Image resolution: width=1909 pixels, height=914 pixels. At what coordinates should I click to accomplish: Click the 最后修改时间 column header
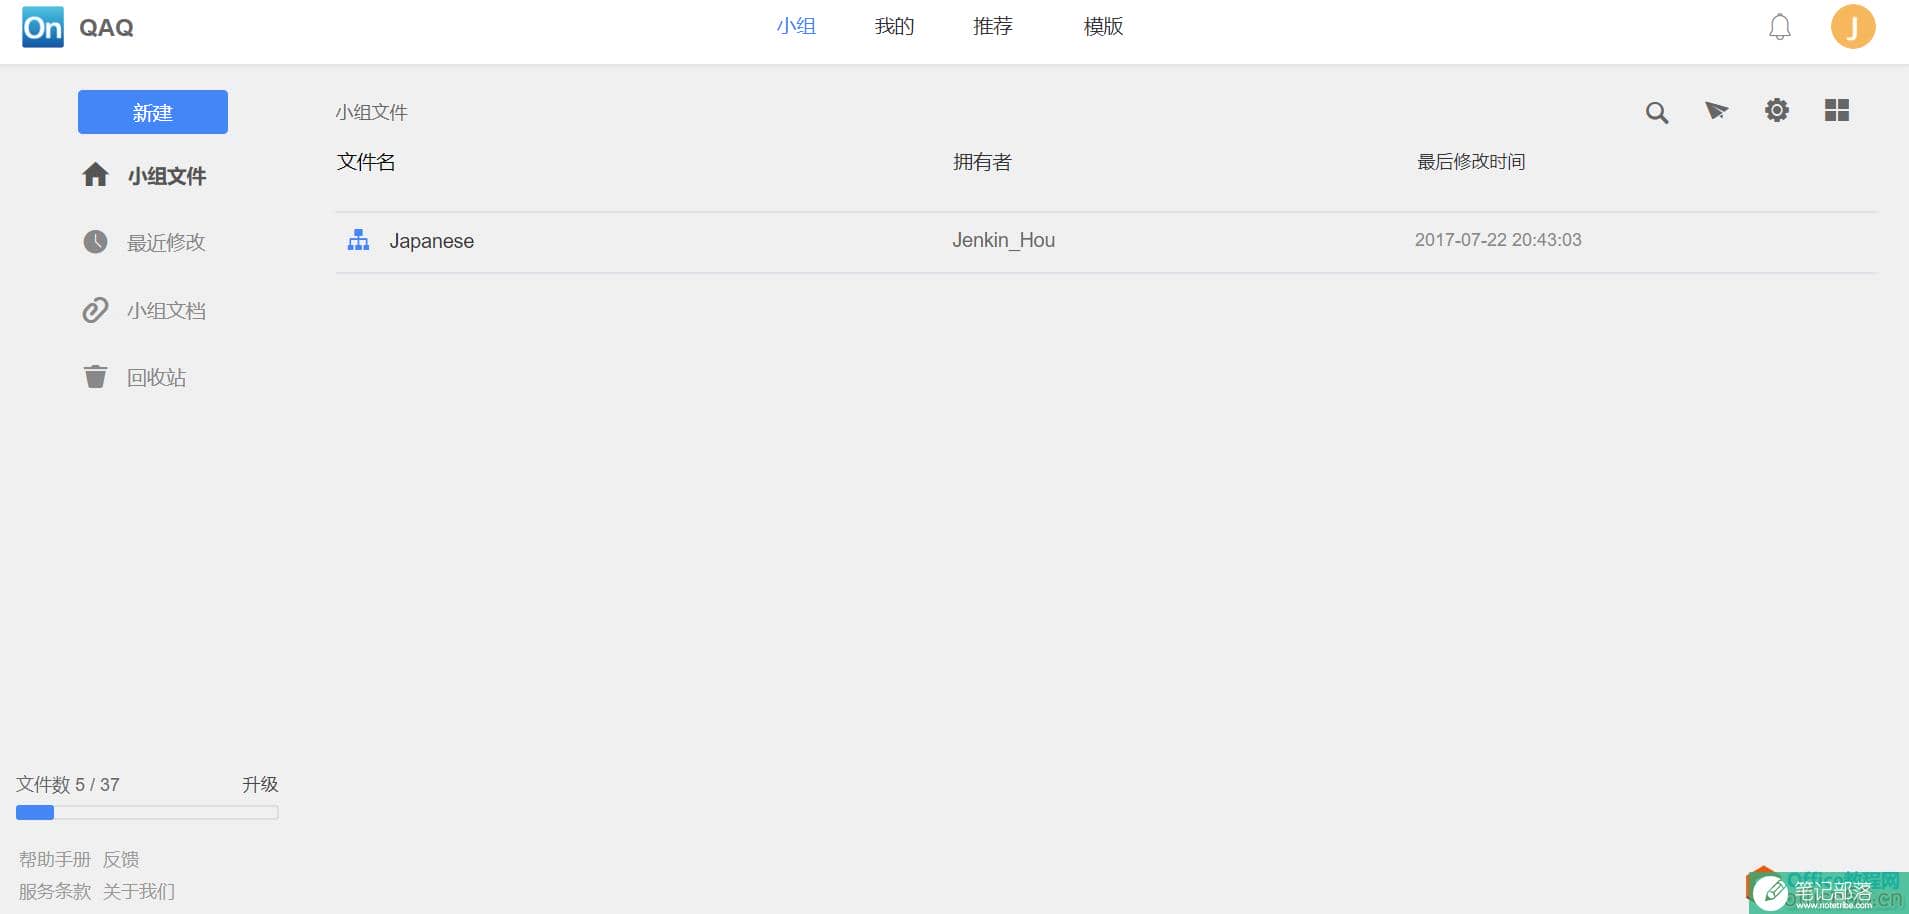(1471, 162)
